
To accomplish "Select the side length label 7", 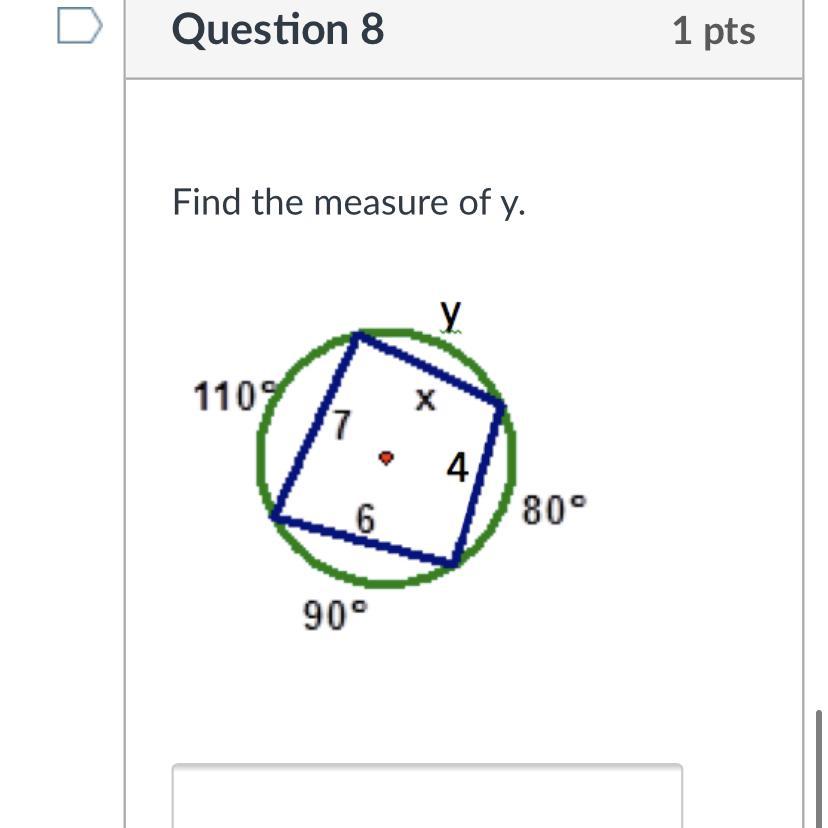I will (x=342, y=425).
